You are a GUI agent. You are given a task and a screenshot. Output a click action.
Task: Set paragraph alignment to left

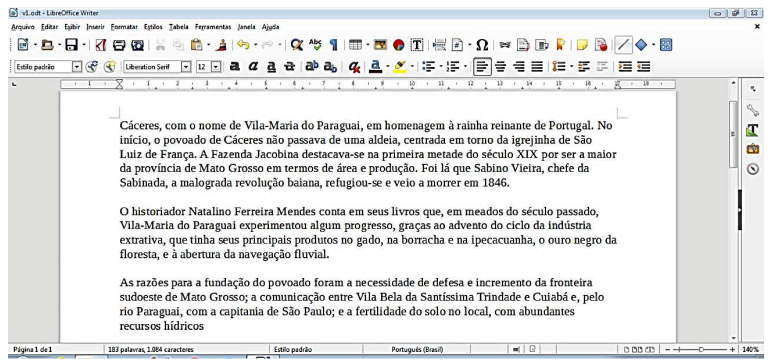[482, 67]
